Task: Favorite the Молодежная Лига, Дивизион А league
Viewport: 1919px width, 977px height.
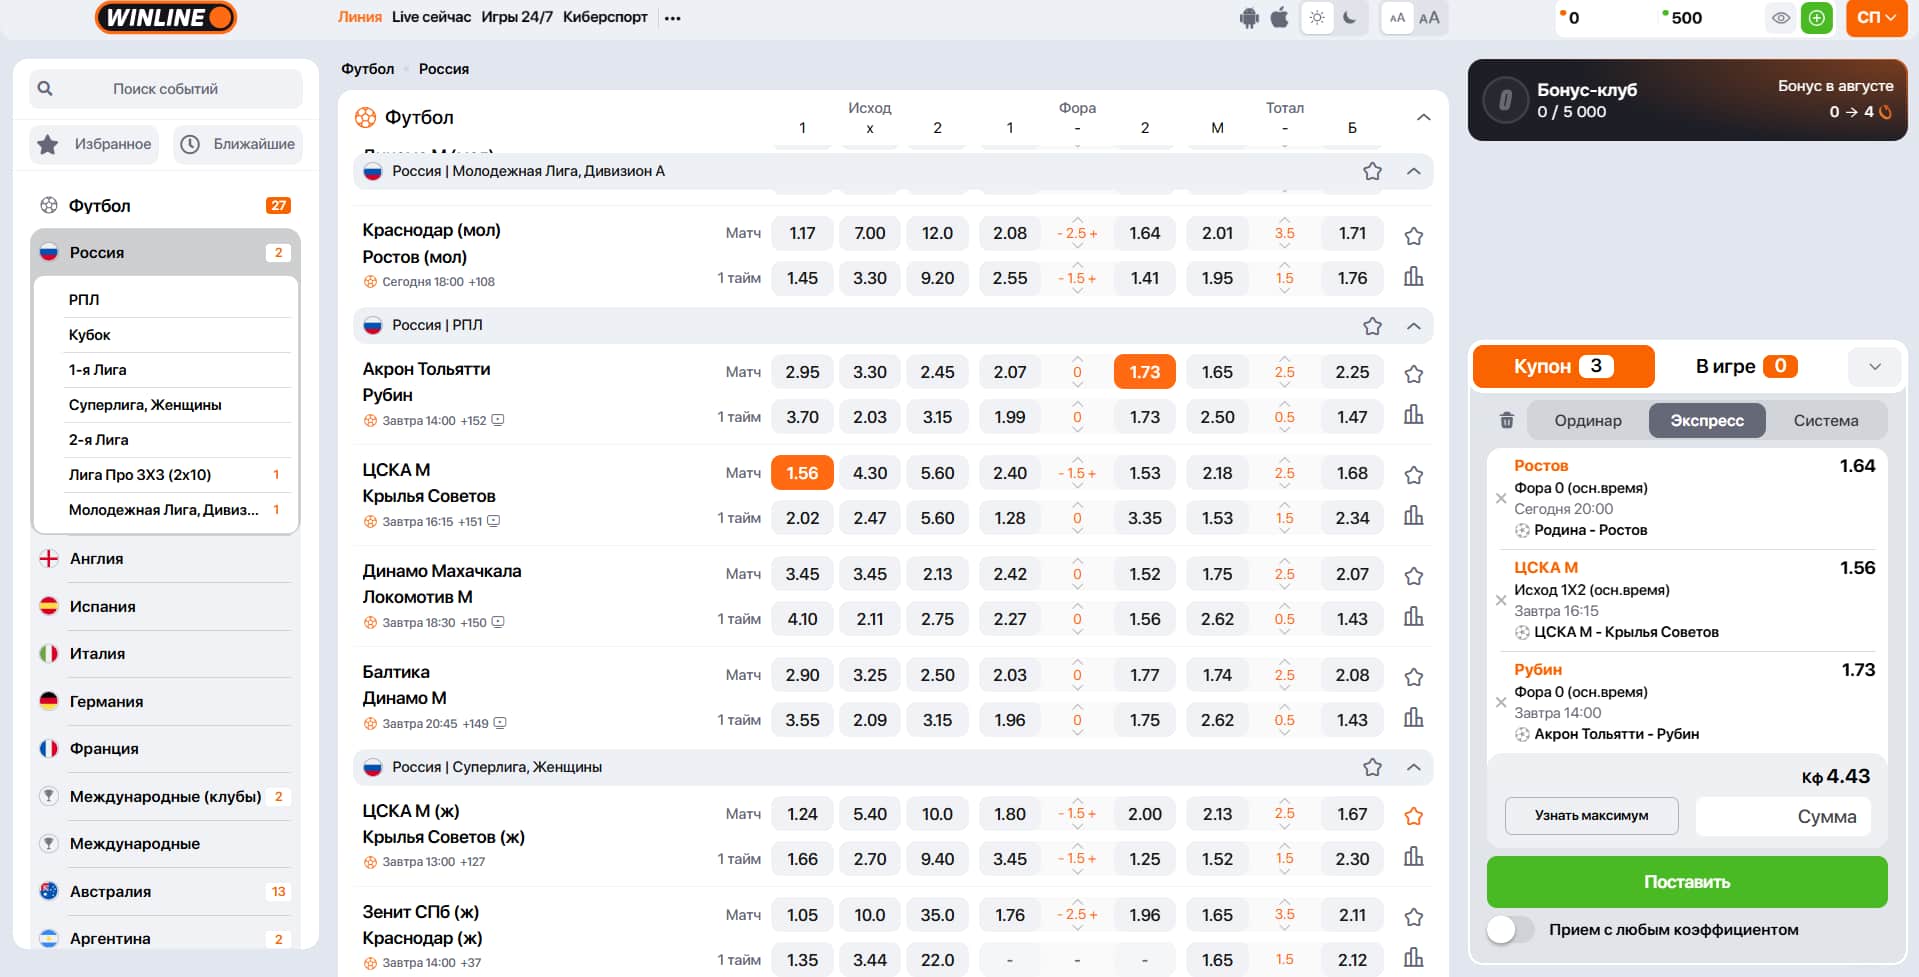Action: (x=1372, y=171)
